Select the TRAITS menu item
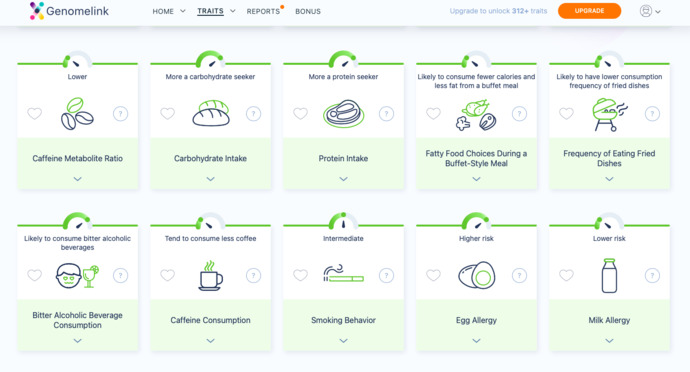 click(x=210, y=11)
